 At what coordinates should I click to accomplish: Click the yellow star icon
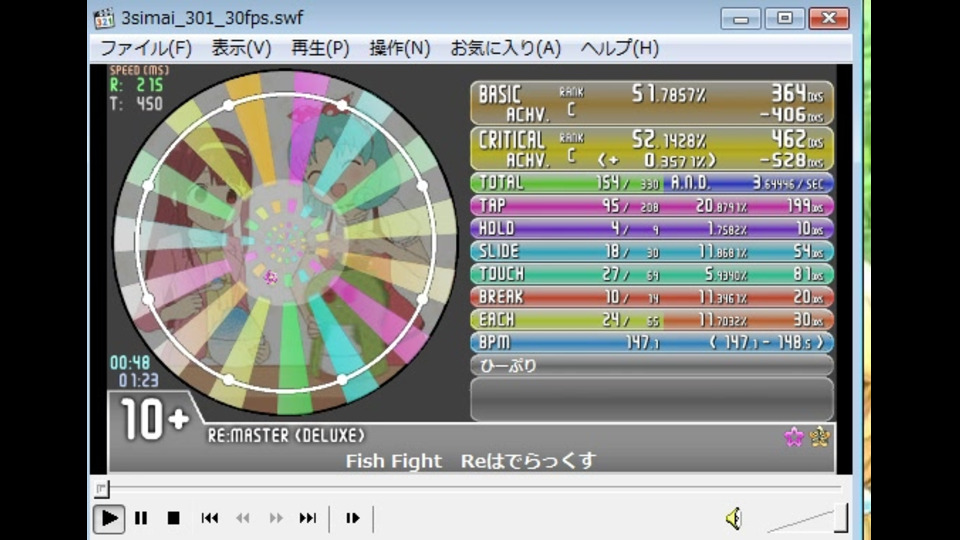(x=820, y=437)
